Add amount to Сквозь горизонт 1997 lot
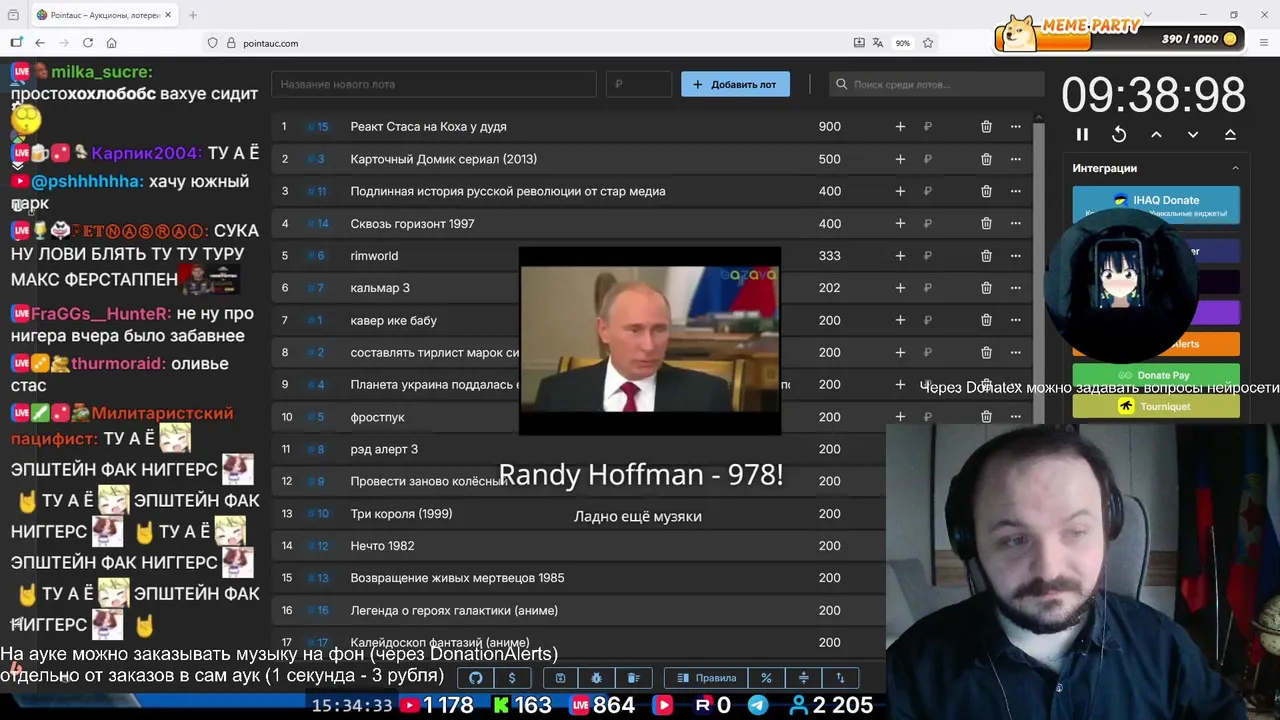Viewport: 1280px width, 720px height. pyautogui.click(x=900, y=224)
